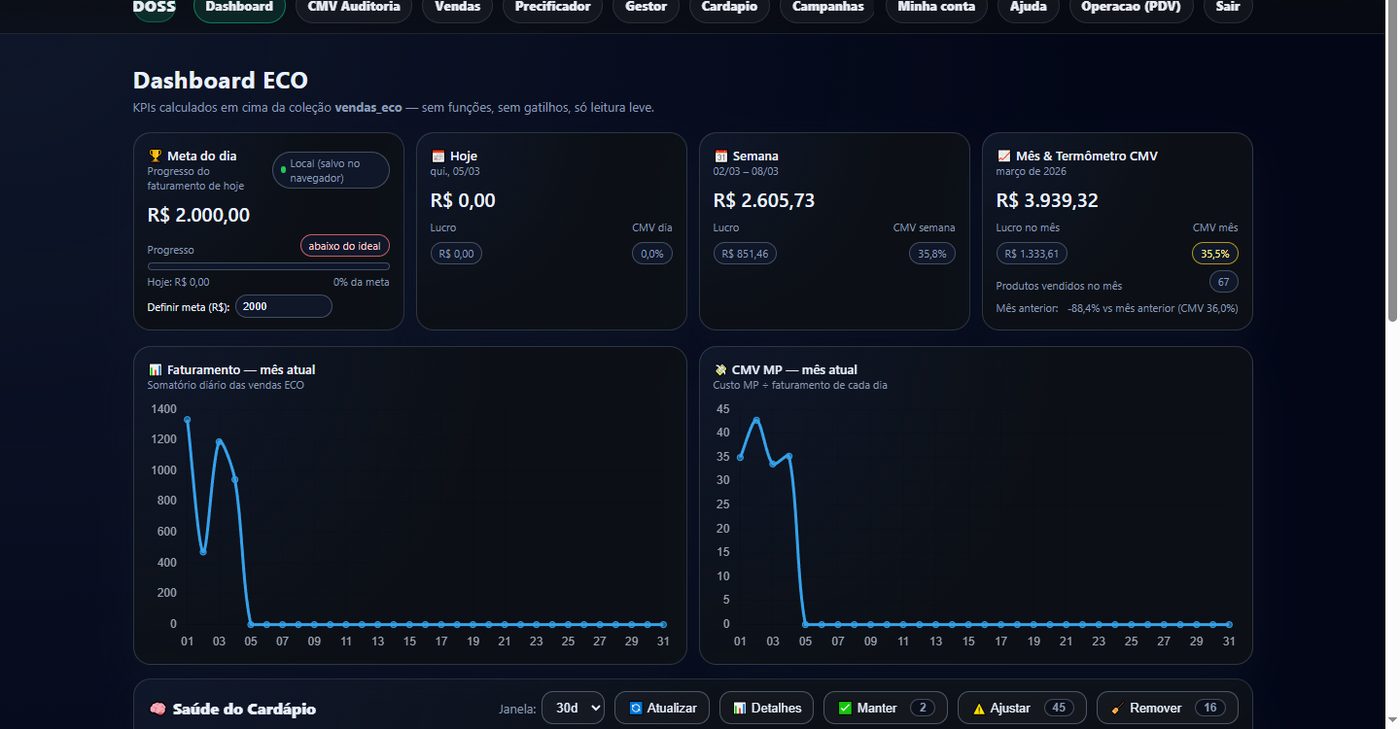The width and height of the screenshot is (1400, 729).
Task: Open the Precificador tab
Action: coord(552,5)
